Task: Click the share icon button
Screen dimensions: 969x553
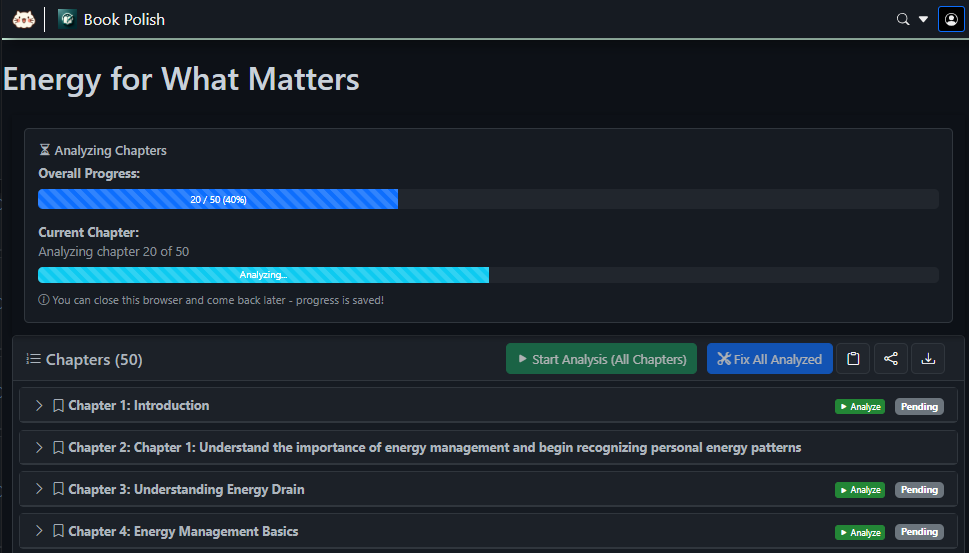Action: [891, 359]
